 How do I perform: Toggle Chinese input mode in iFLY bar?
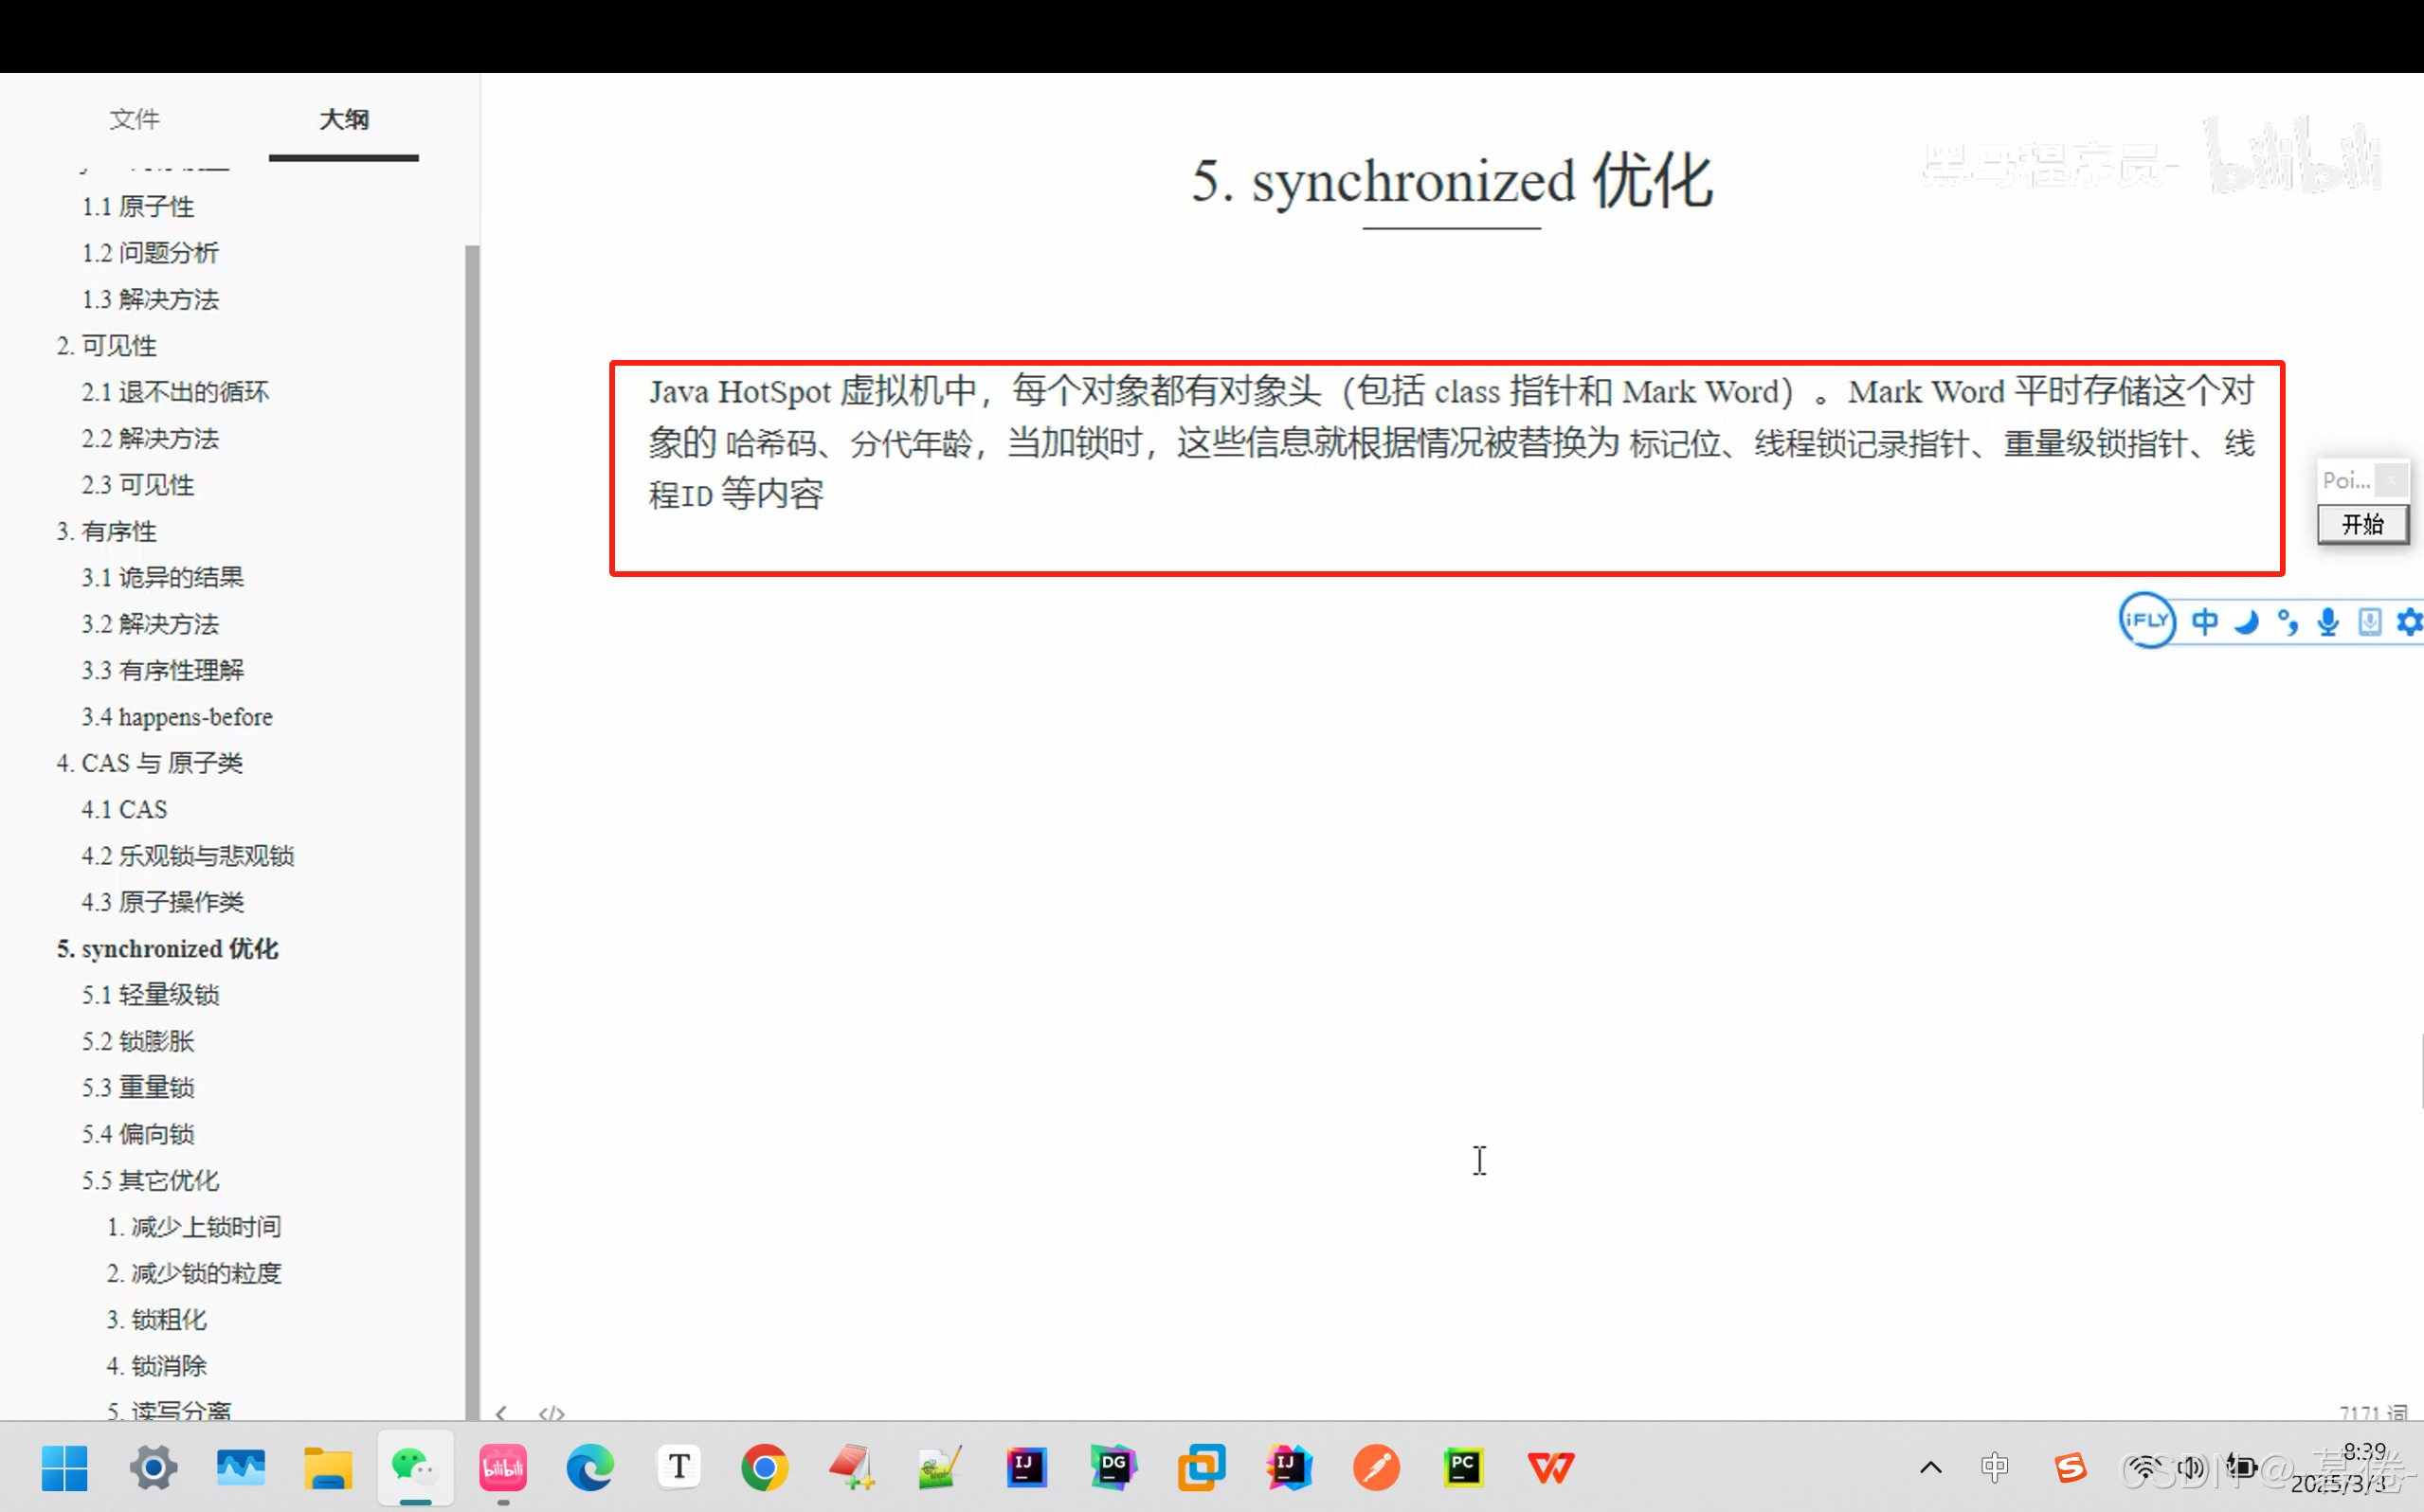click(x=2206, y=621)
